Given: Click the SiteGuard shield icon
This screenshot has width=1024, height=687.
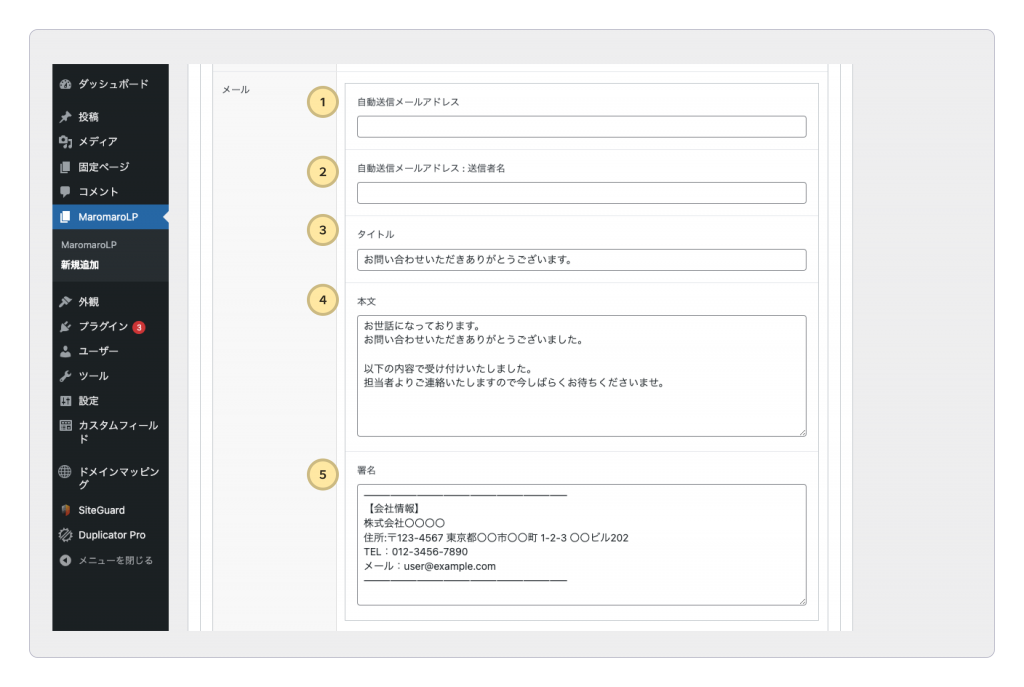Looking at the screenshot, I should [66, 510].
